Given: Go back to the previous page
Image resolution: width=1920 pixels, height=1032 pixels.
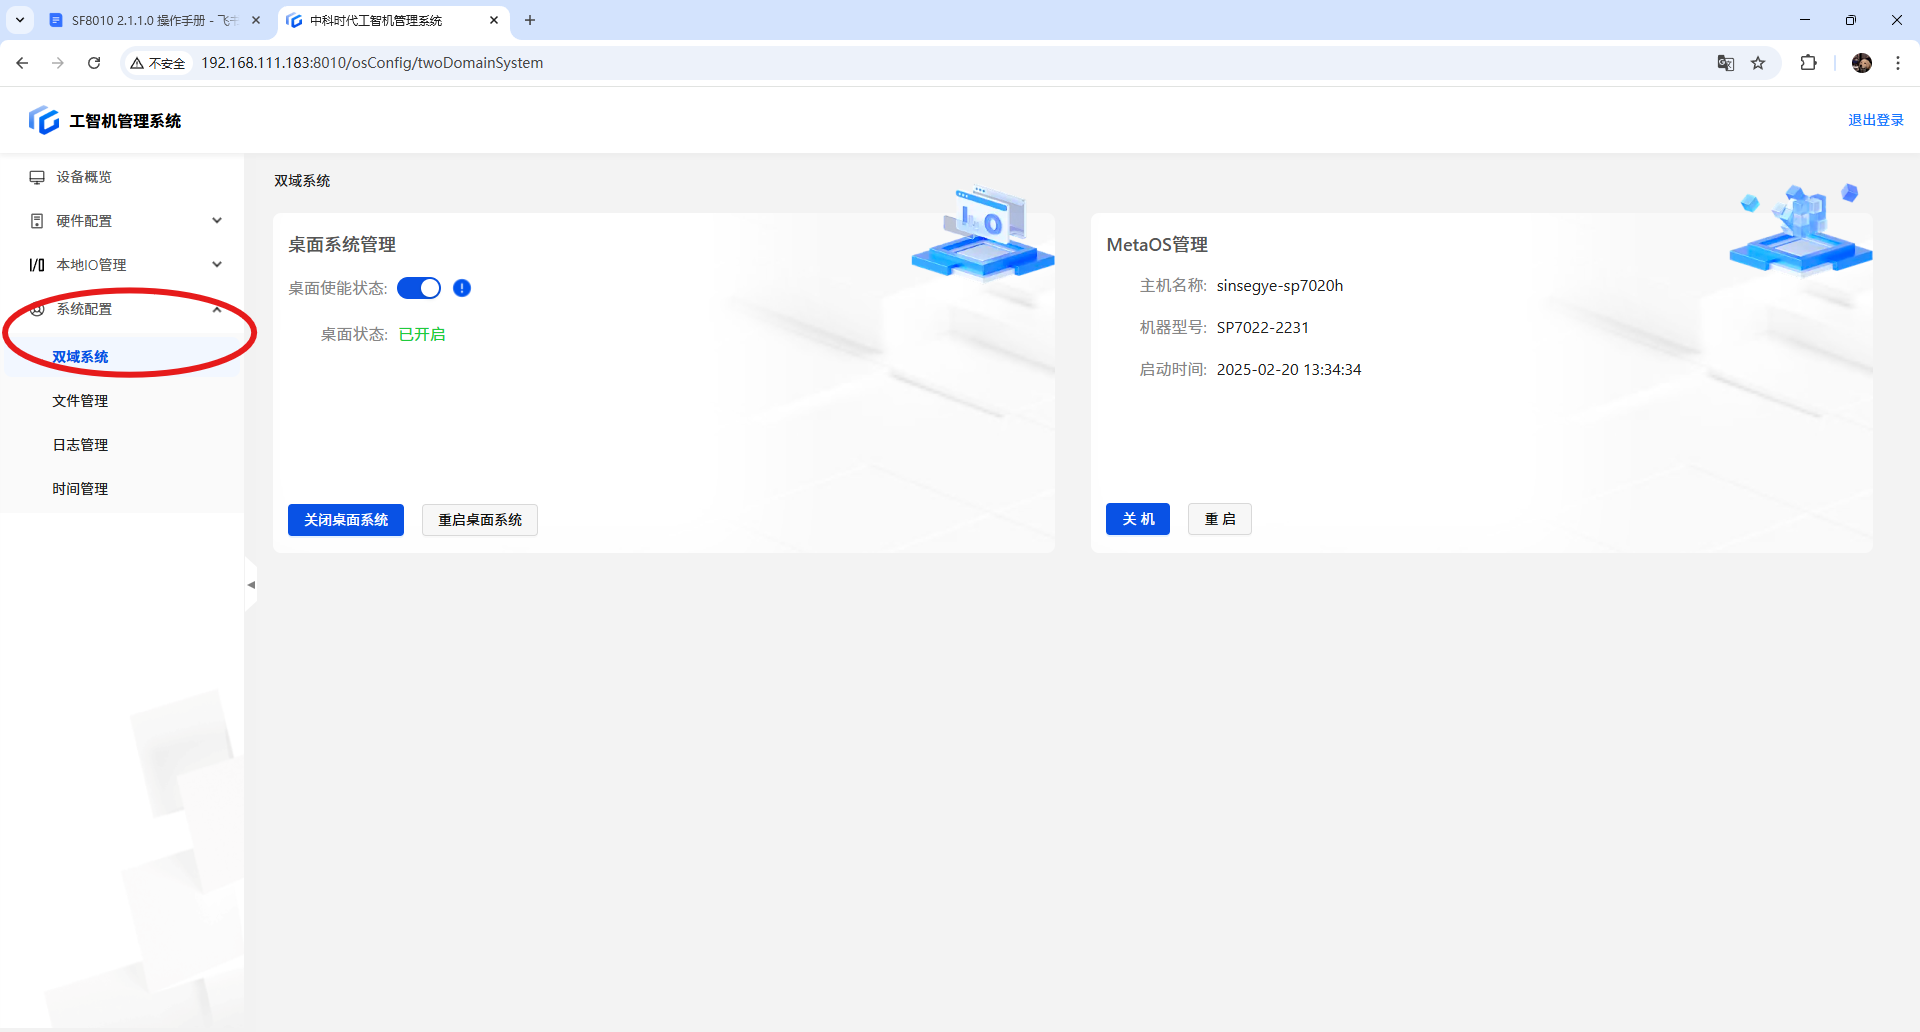Looking at the screenshot, I should pos(22,63).
